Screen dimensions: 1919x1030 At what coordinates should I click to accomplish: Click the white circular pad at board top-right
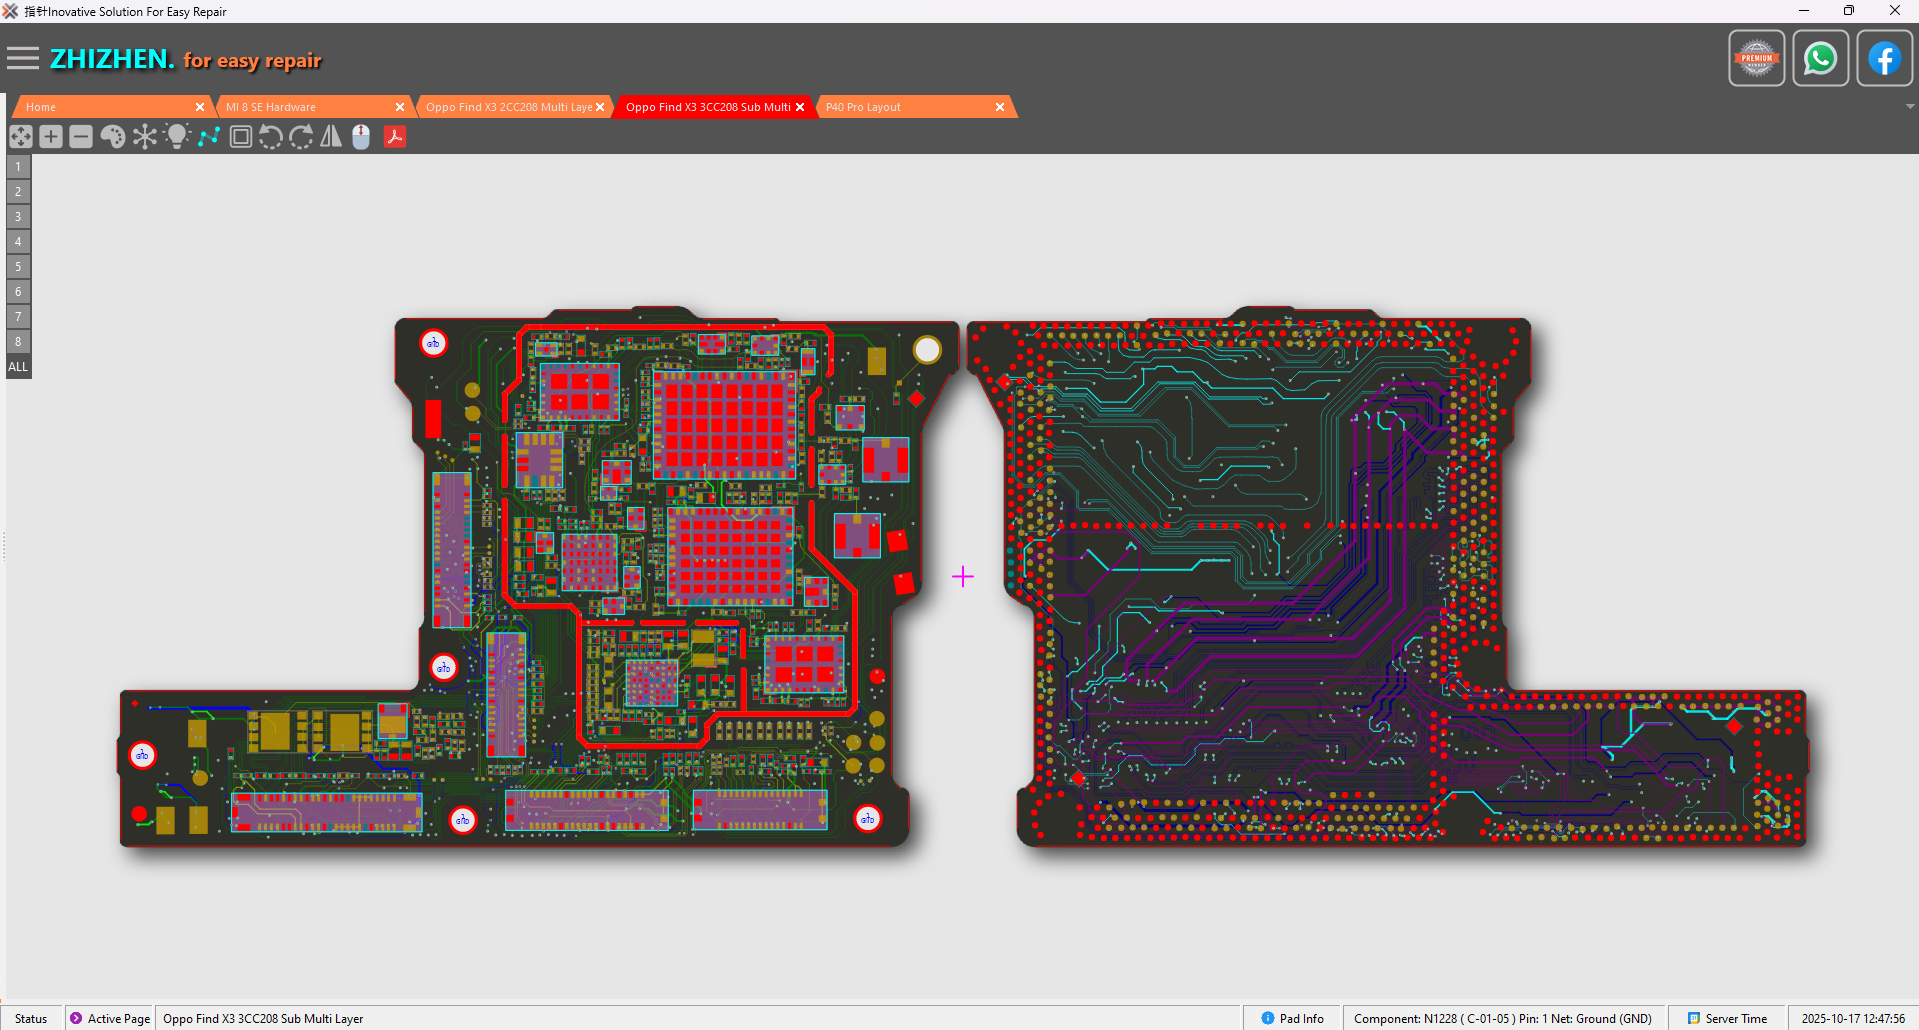[x=928, y=350]
